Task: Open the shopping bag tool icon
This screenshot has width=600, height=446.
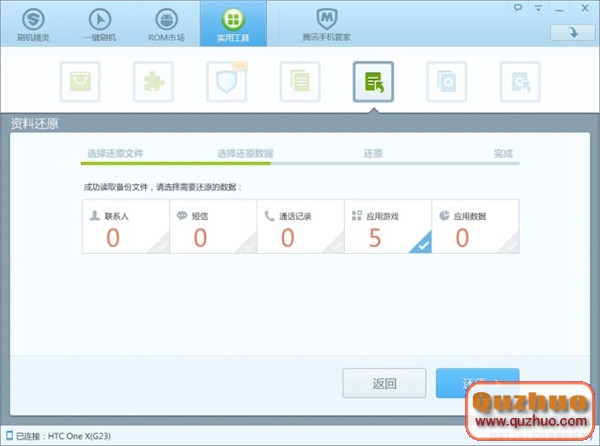Action: pyautogui.click(x=80, y=82)
